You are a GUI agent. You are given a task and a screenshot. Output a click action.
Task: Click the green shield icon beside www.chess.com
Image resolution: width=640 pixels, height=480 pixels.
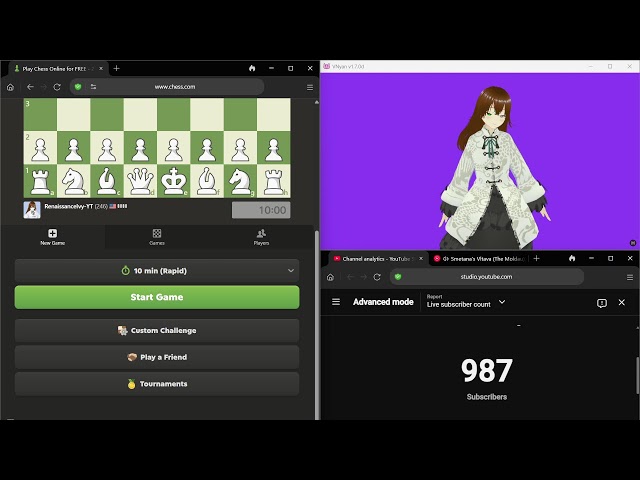tap(78, 87)
